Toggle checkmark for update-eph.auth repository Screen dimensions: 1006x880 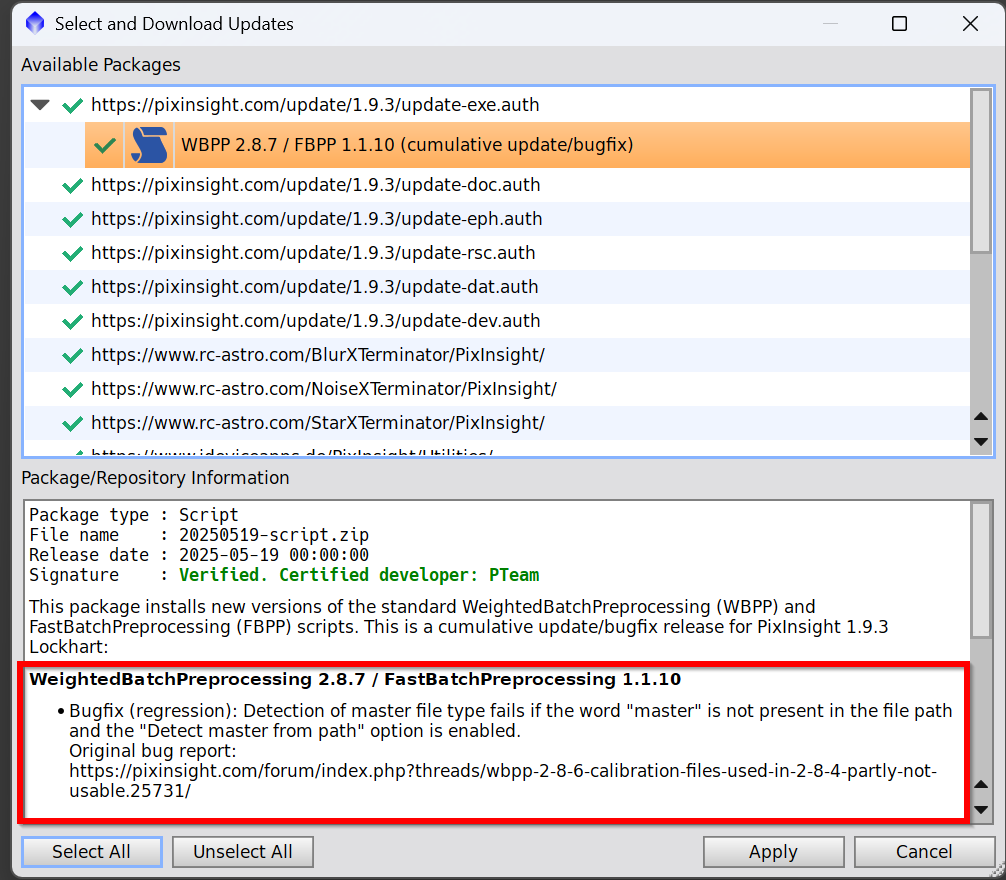coord(72,219)
